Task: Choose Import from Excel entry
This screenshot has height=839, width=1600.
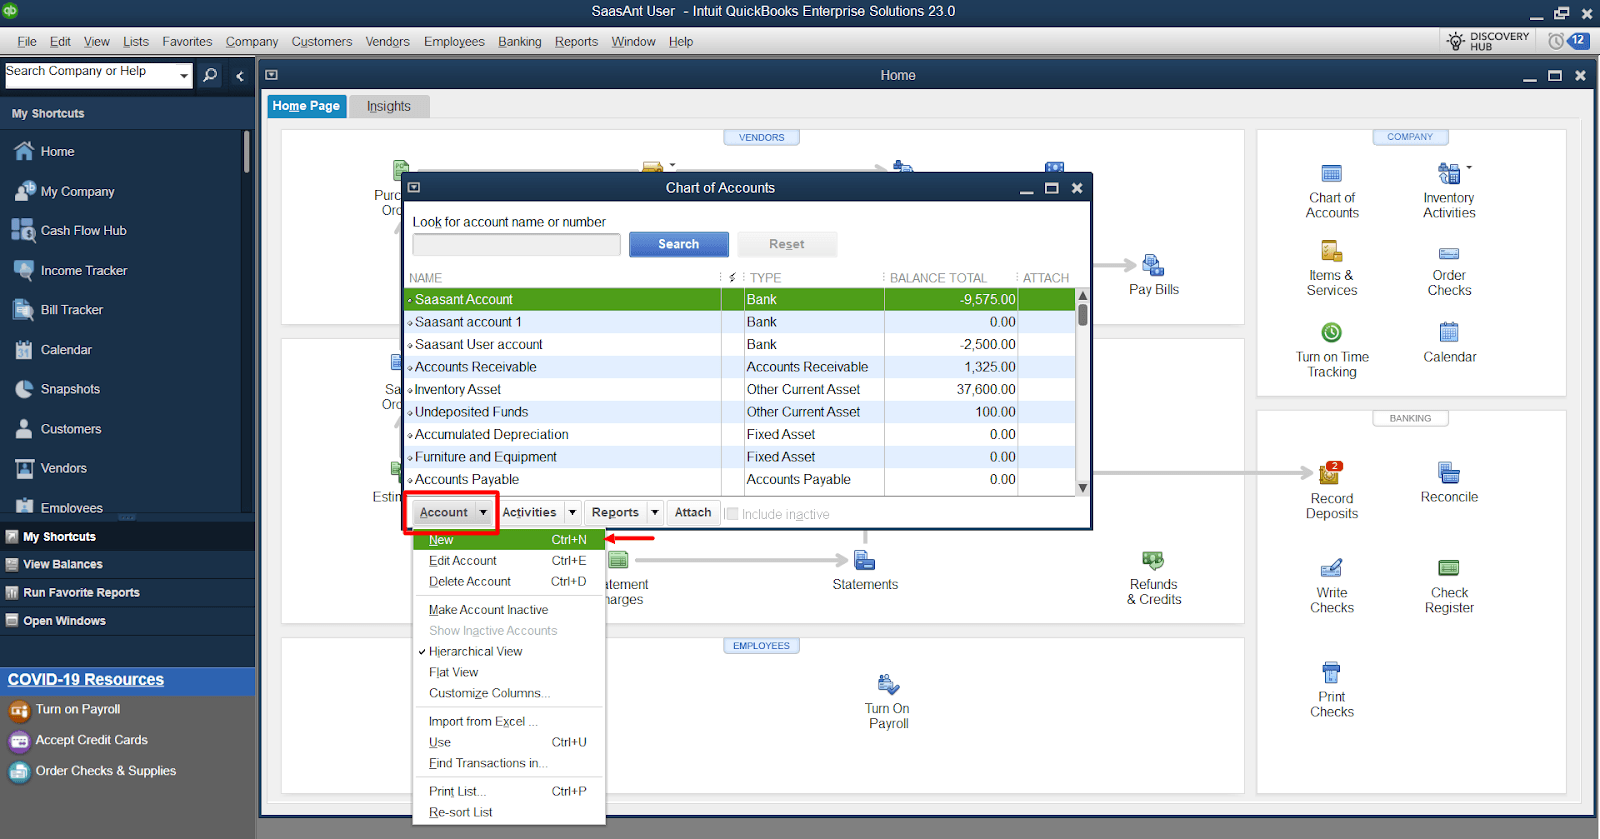Action: point(509,721)
